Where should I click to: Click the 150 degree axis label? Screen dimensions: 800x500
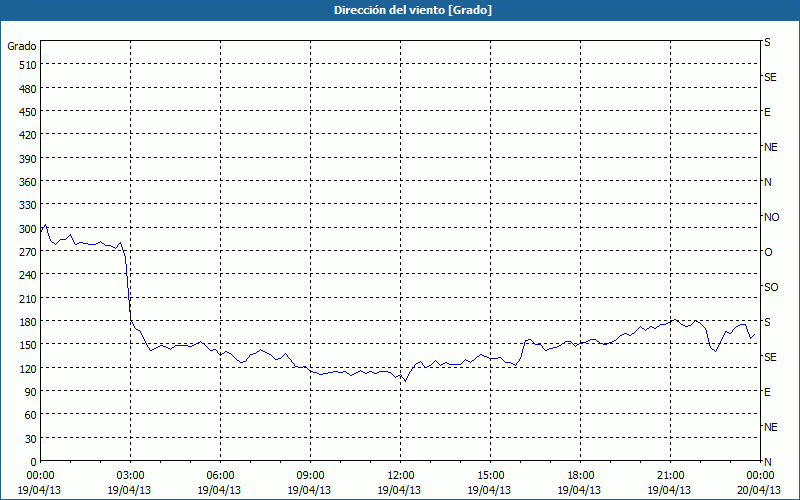pyautogui.click(x=29, y=345)
